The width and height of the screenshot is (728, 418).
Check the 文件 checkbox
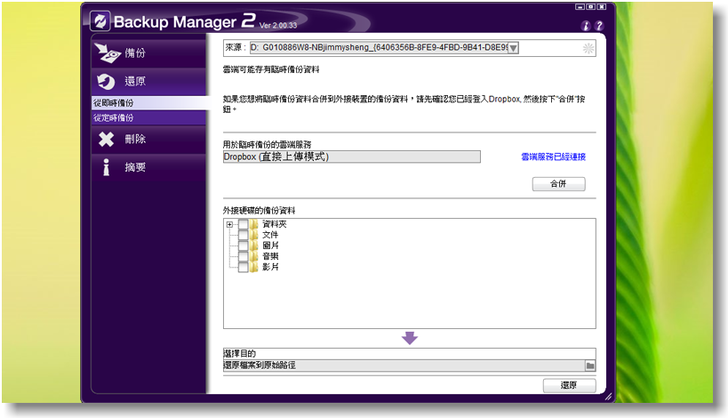[243, 235]
